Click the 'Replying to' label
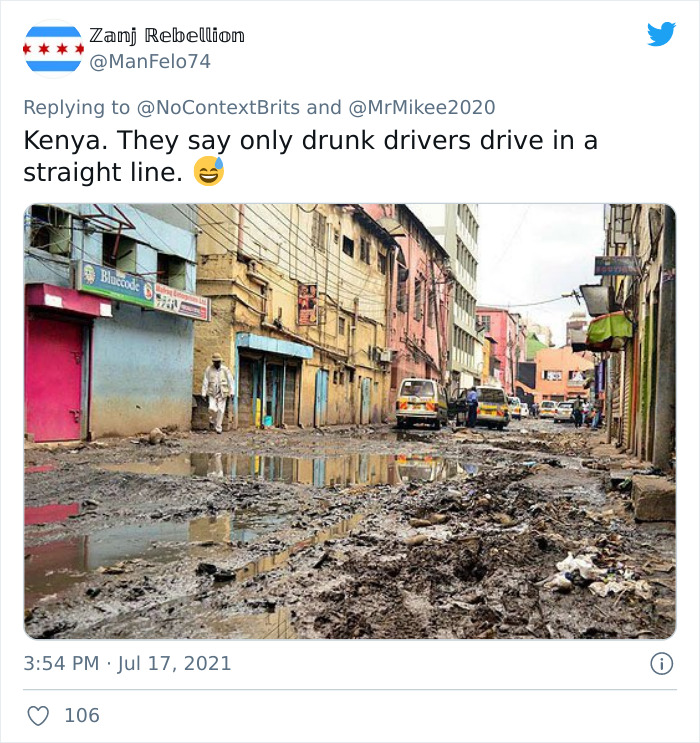Screen dimensions: 700x743 77,108
